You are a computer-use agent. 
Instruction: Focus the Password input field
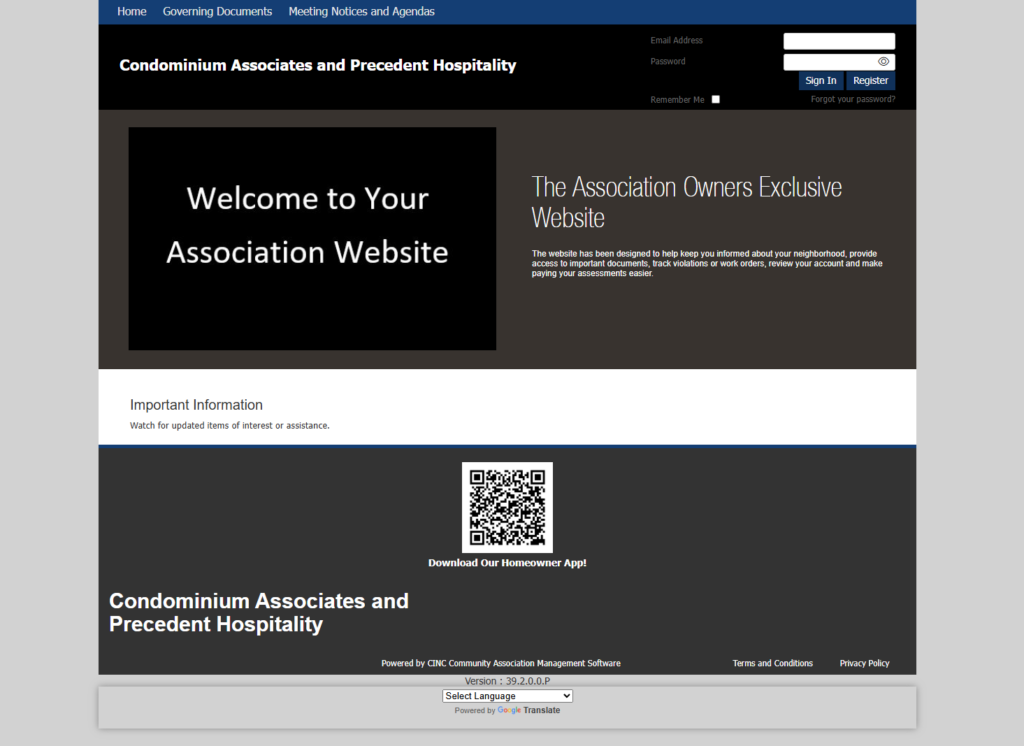pyautogui.click(x=828, y=62)
